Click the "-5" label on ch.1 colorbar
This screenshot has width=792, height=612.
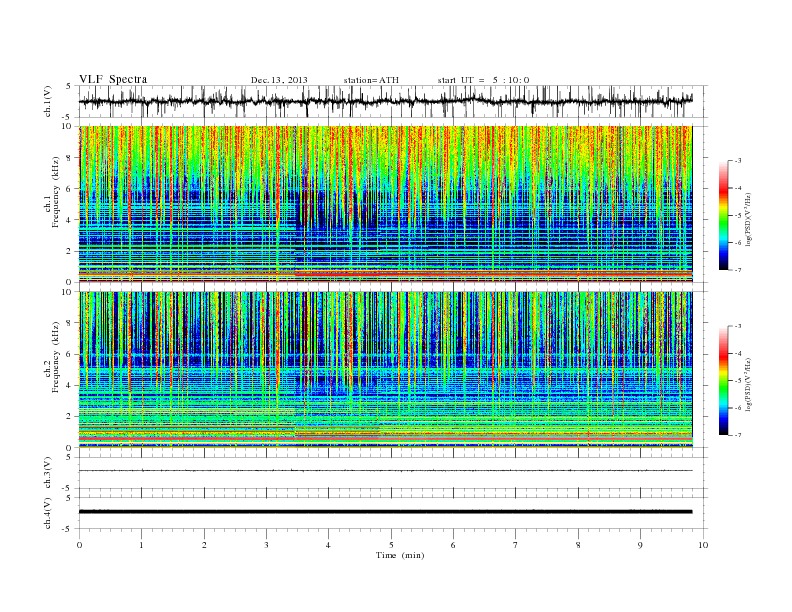[738, 216]
